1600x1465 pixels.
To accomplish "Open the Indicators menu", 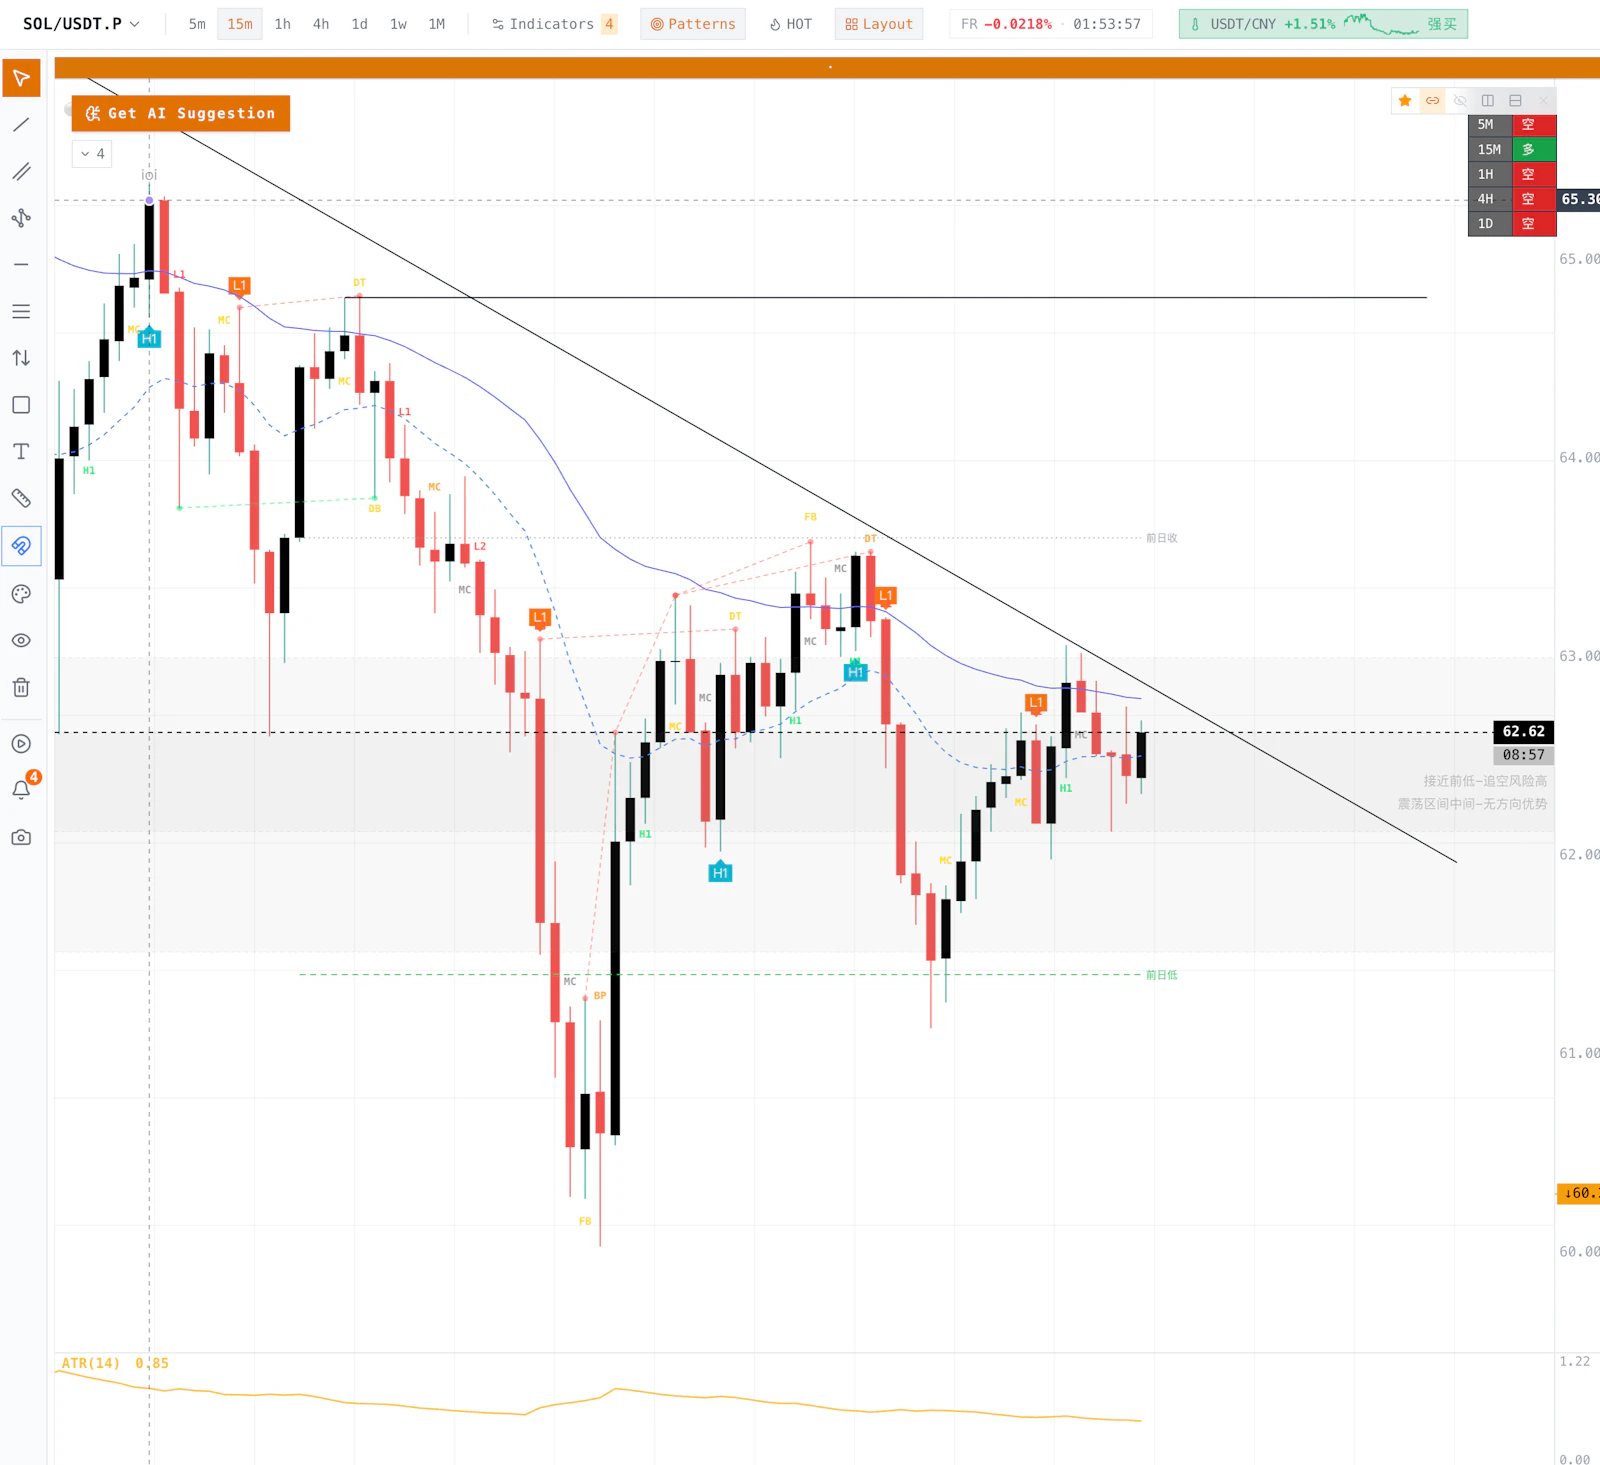I will tap(554, 24).
